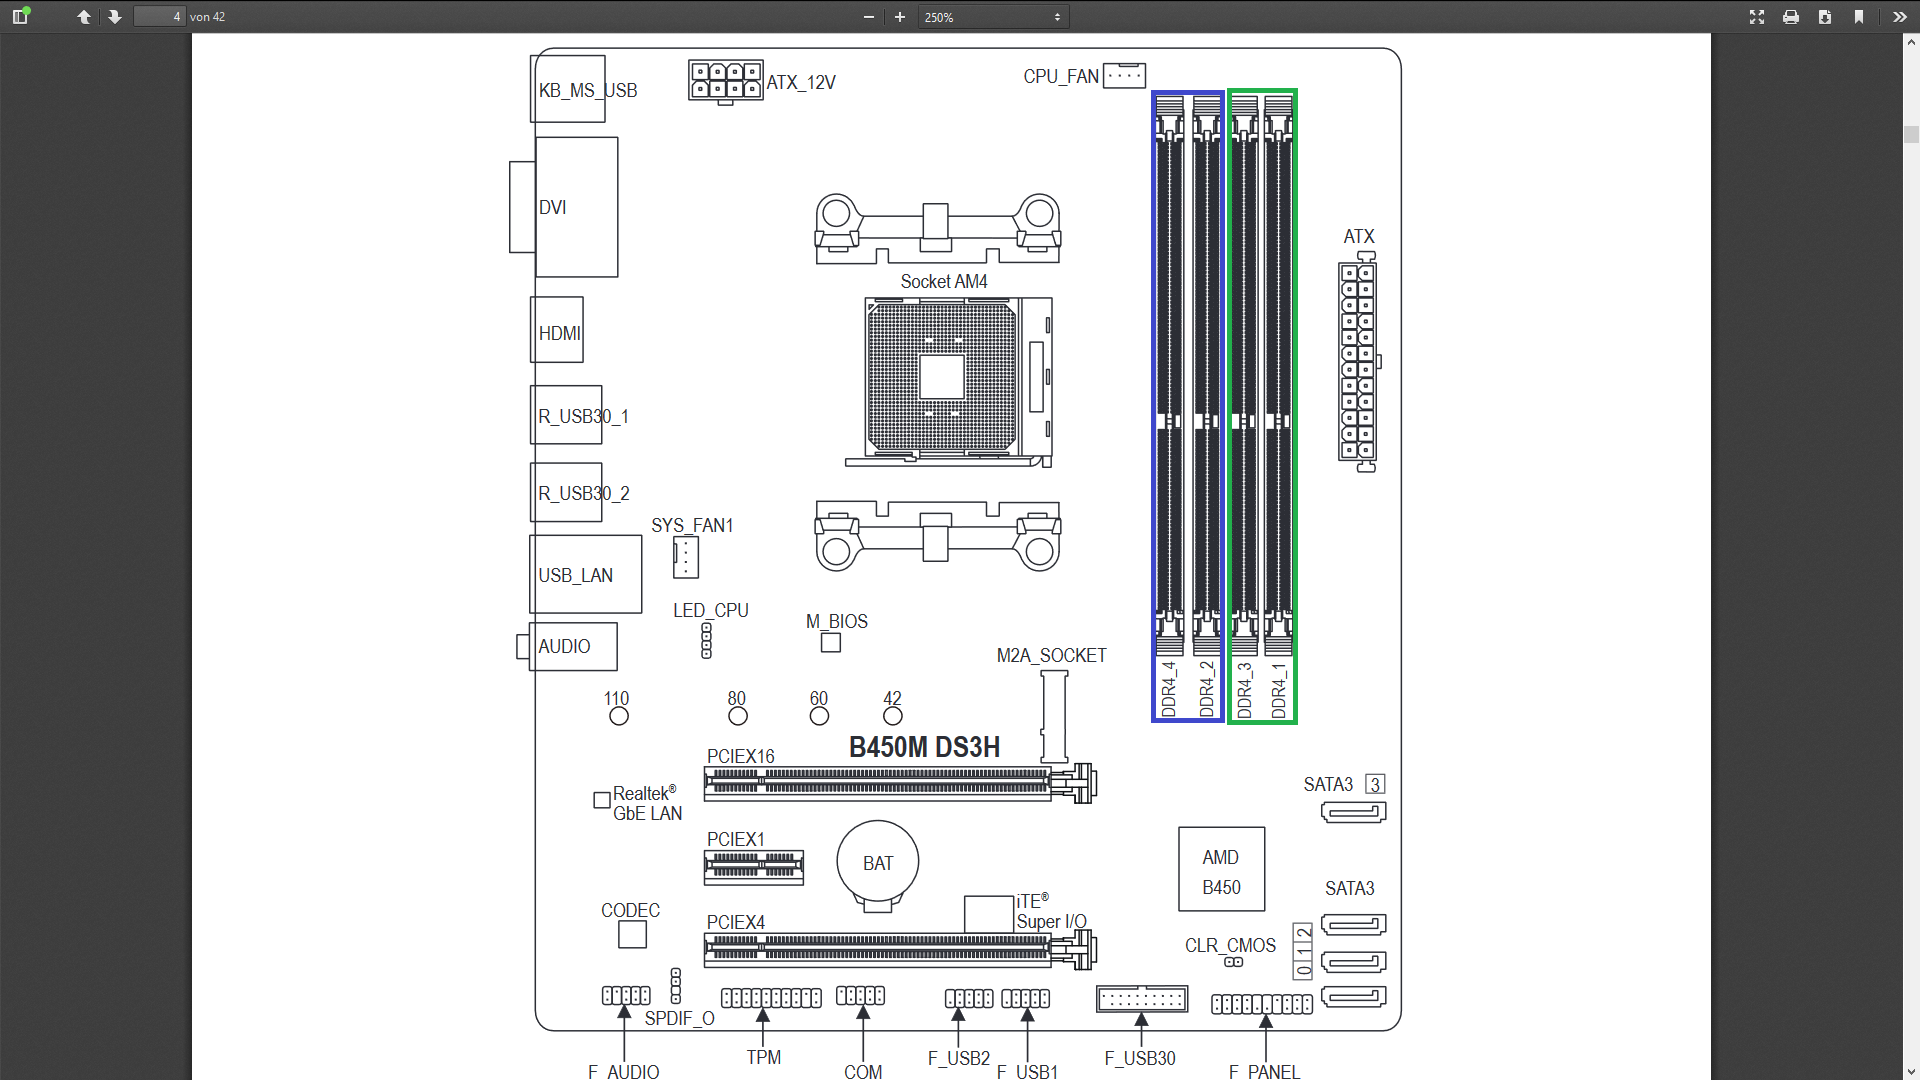Go to previous page arrow
This screenshot has width=1920, height=1080.
pos(84,16)
